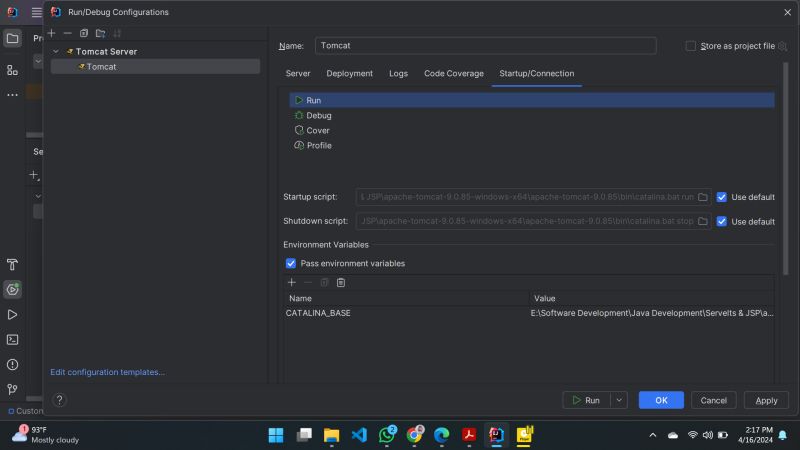The height and width of the screenshot is (450, 800).
Task: Open the Structure tool window icon
Action: (12, 70)
